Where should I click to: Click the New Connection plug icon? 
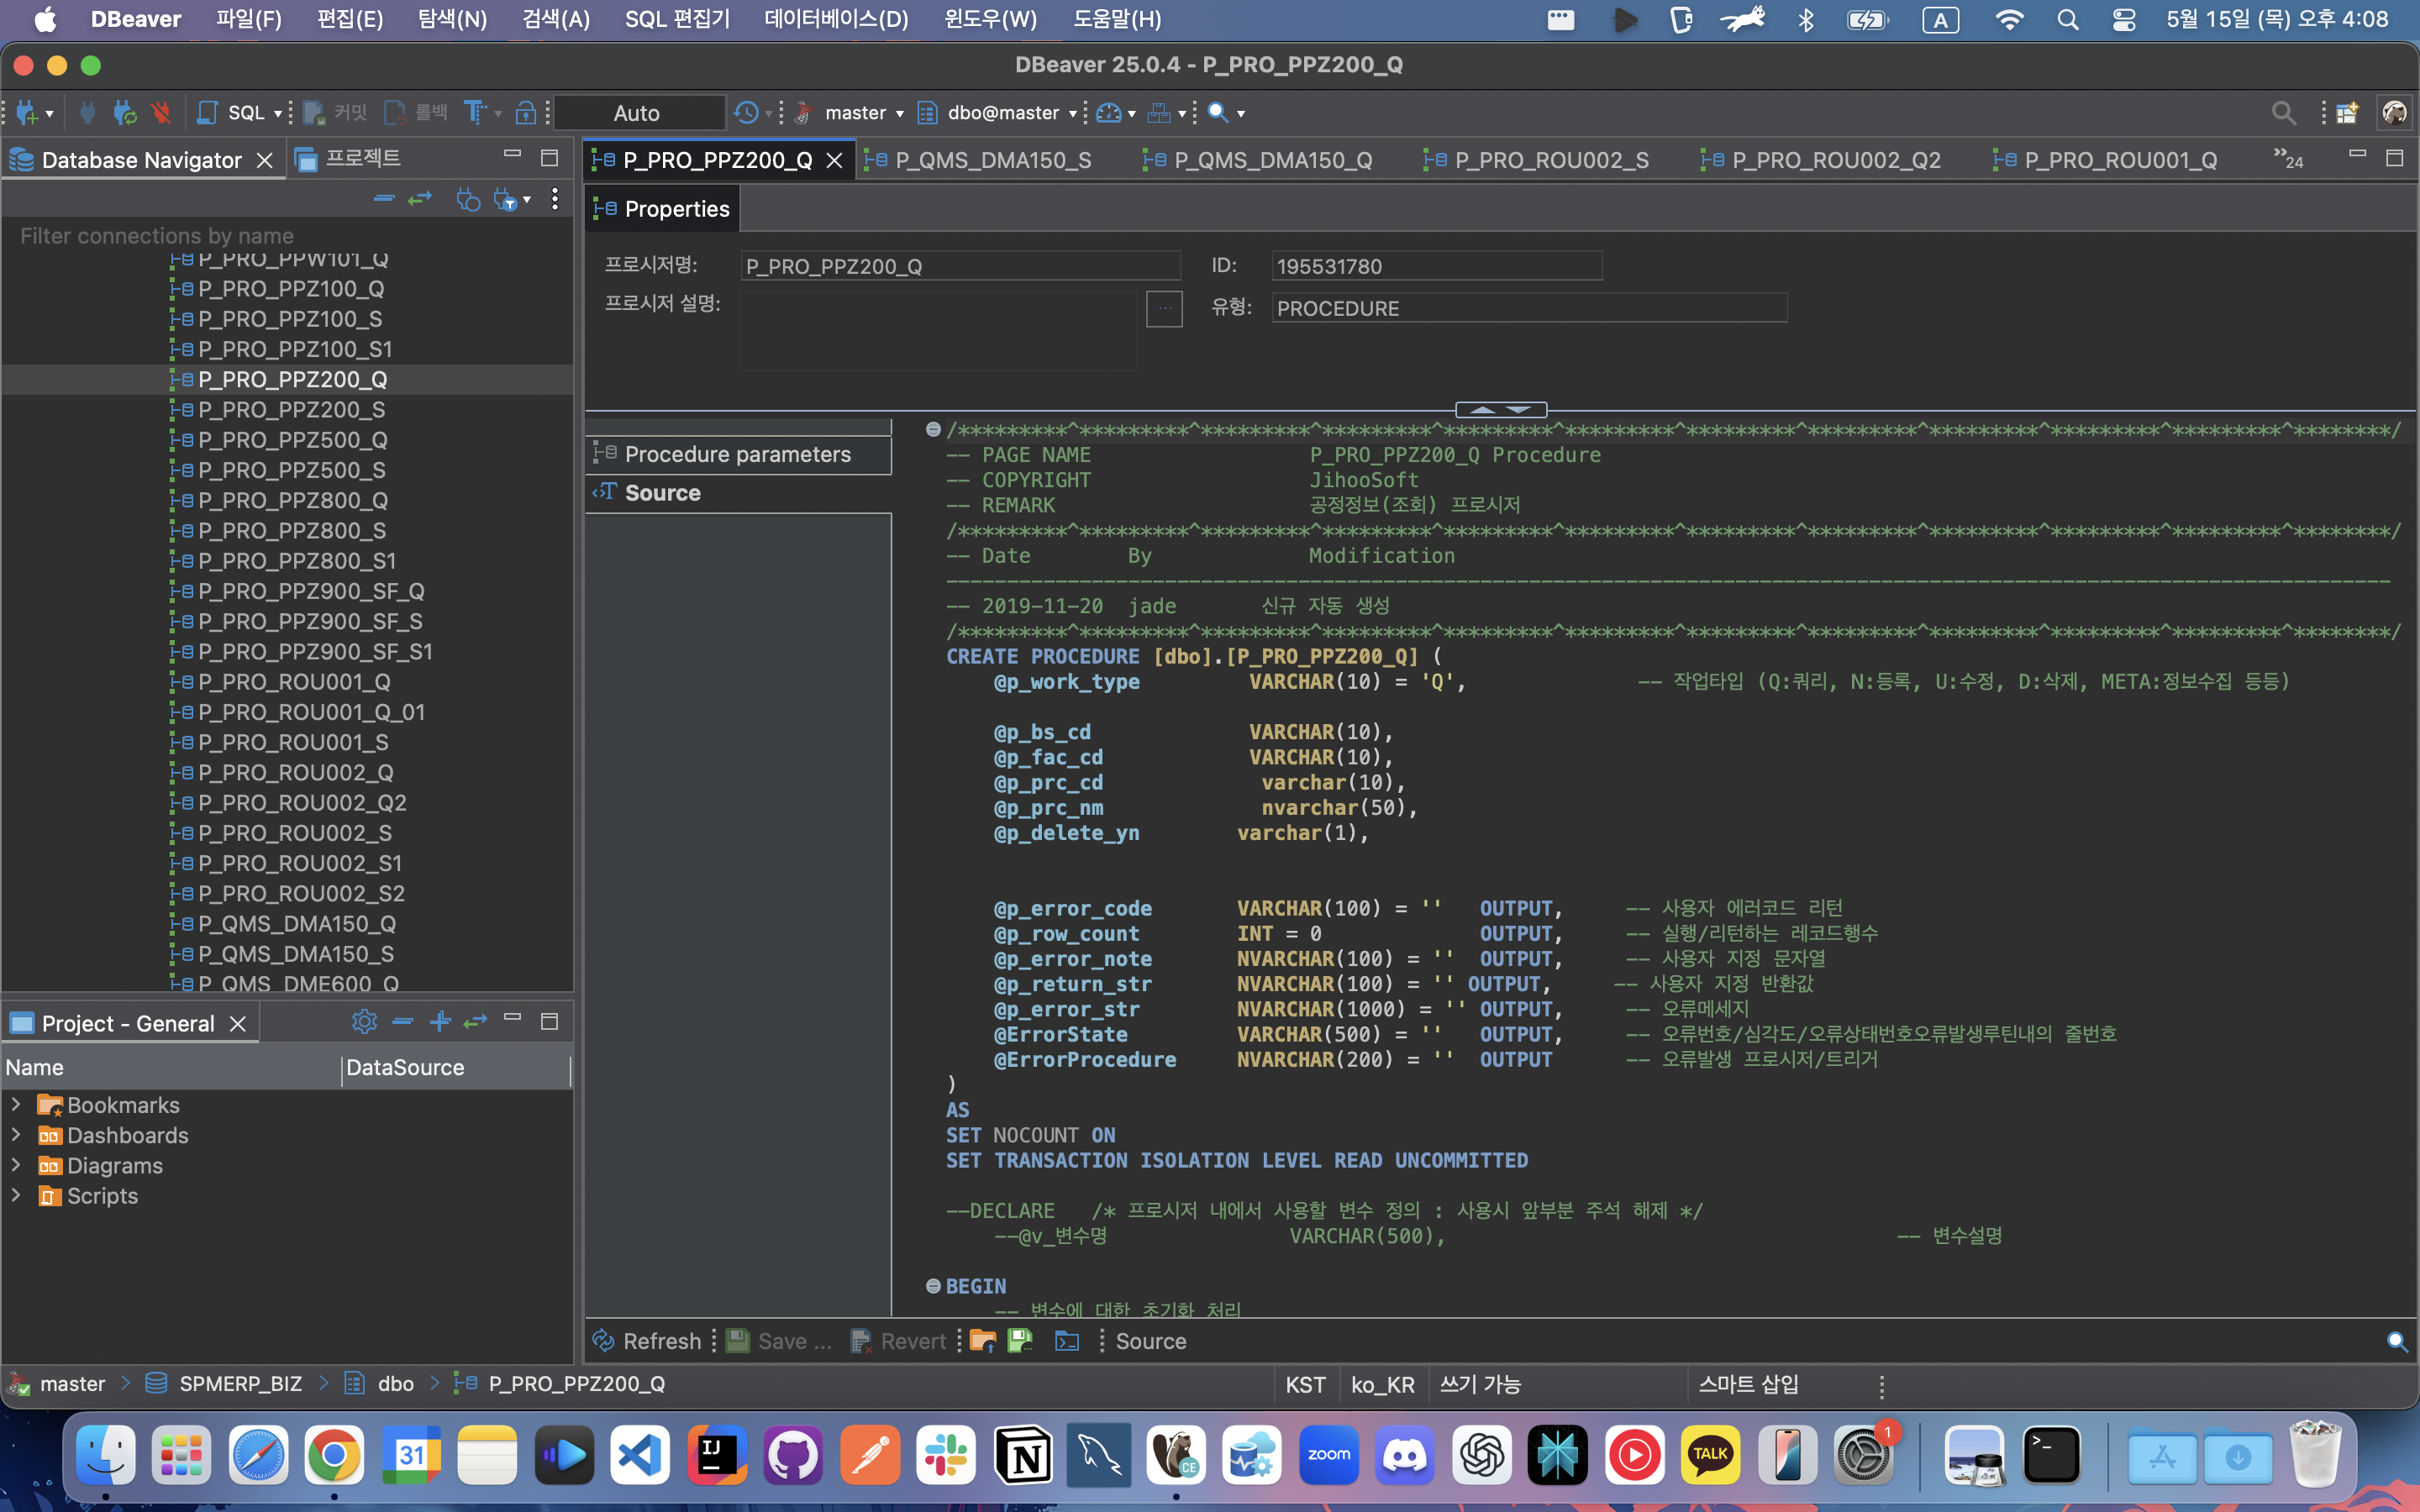click(26, 113)
